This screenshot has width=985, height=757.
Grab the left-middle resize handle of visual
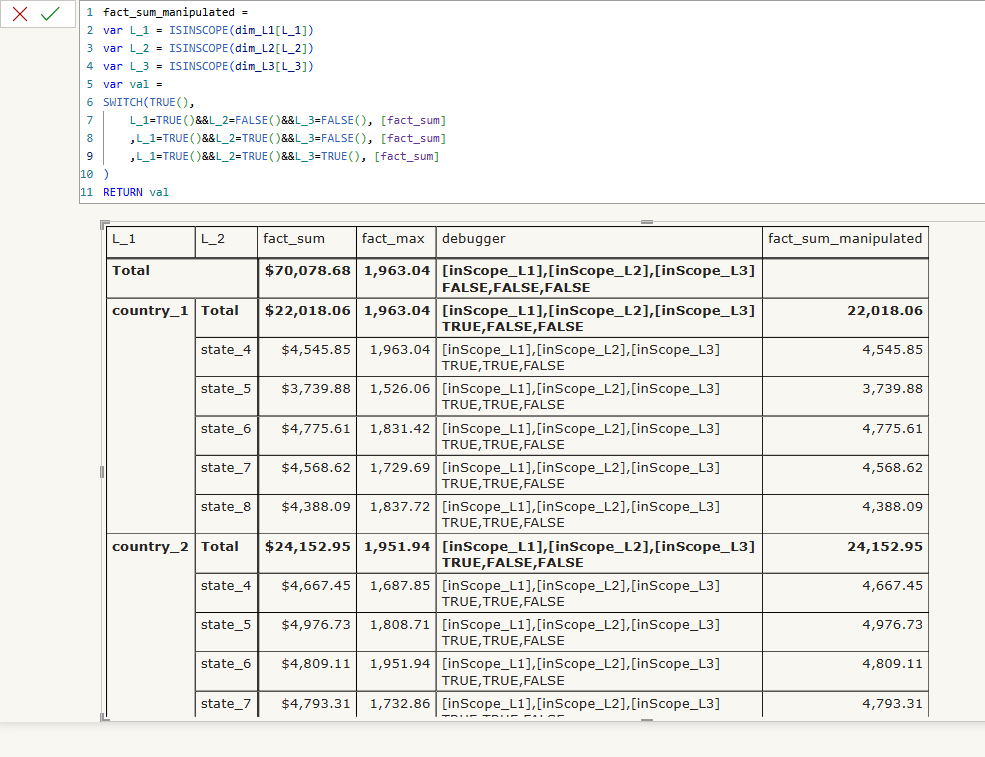[x=102, y=472]
